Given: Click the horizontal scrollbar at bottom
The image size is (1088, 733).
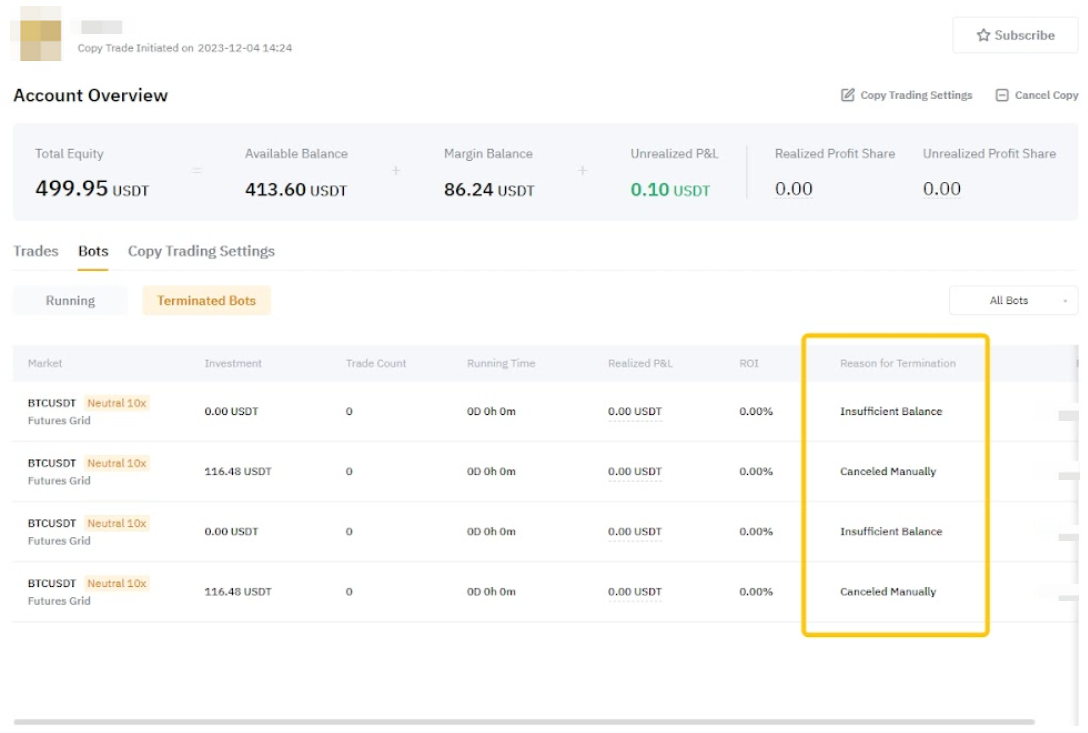Looking at the screenshot, I should pos(524,721).
